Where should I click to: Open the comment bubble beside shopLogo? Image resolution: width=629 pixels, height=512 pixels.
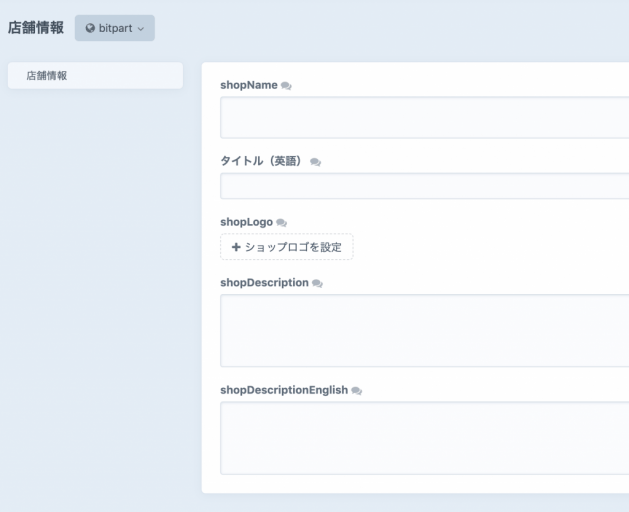pos(281,222)
